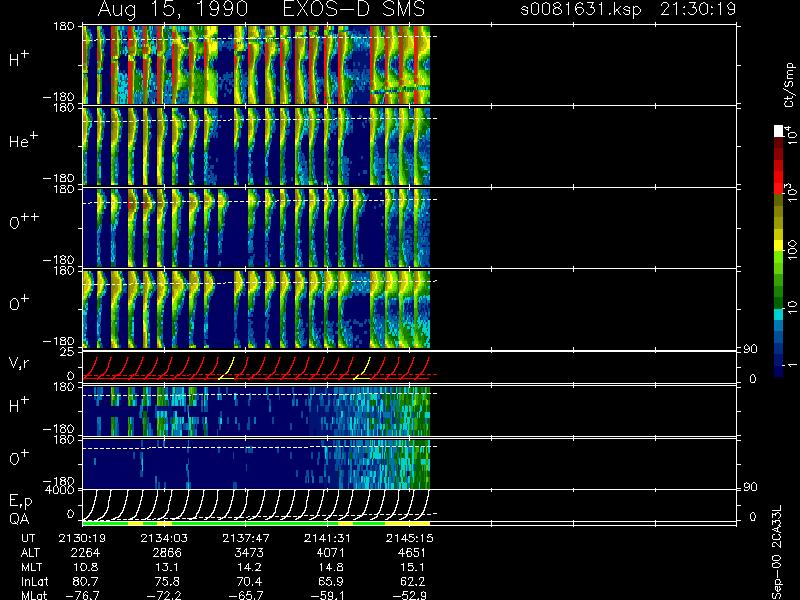Click MLat value "-72.2"
Viewport: 800px width, 600px height.
(164, 595)
